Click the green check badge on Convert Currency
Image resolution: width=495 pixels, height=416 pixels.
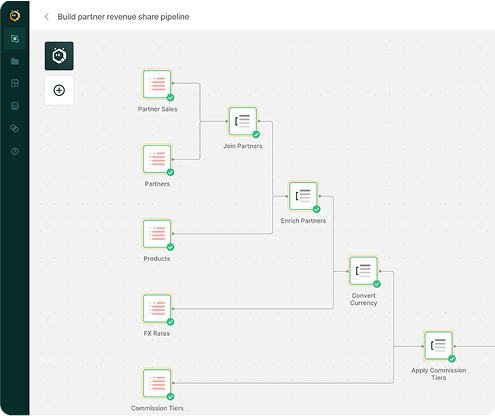[x=377, y=284]
